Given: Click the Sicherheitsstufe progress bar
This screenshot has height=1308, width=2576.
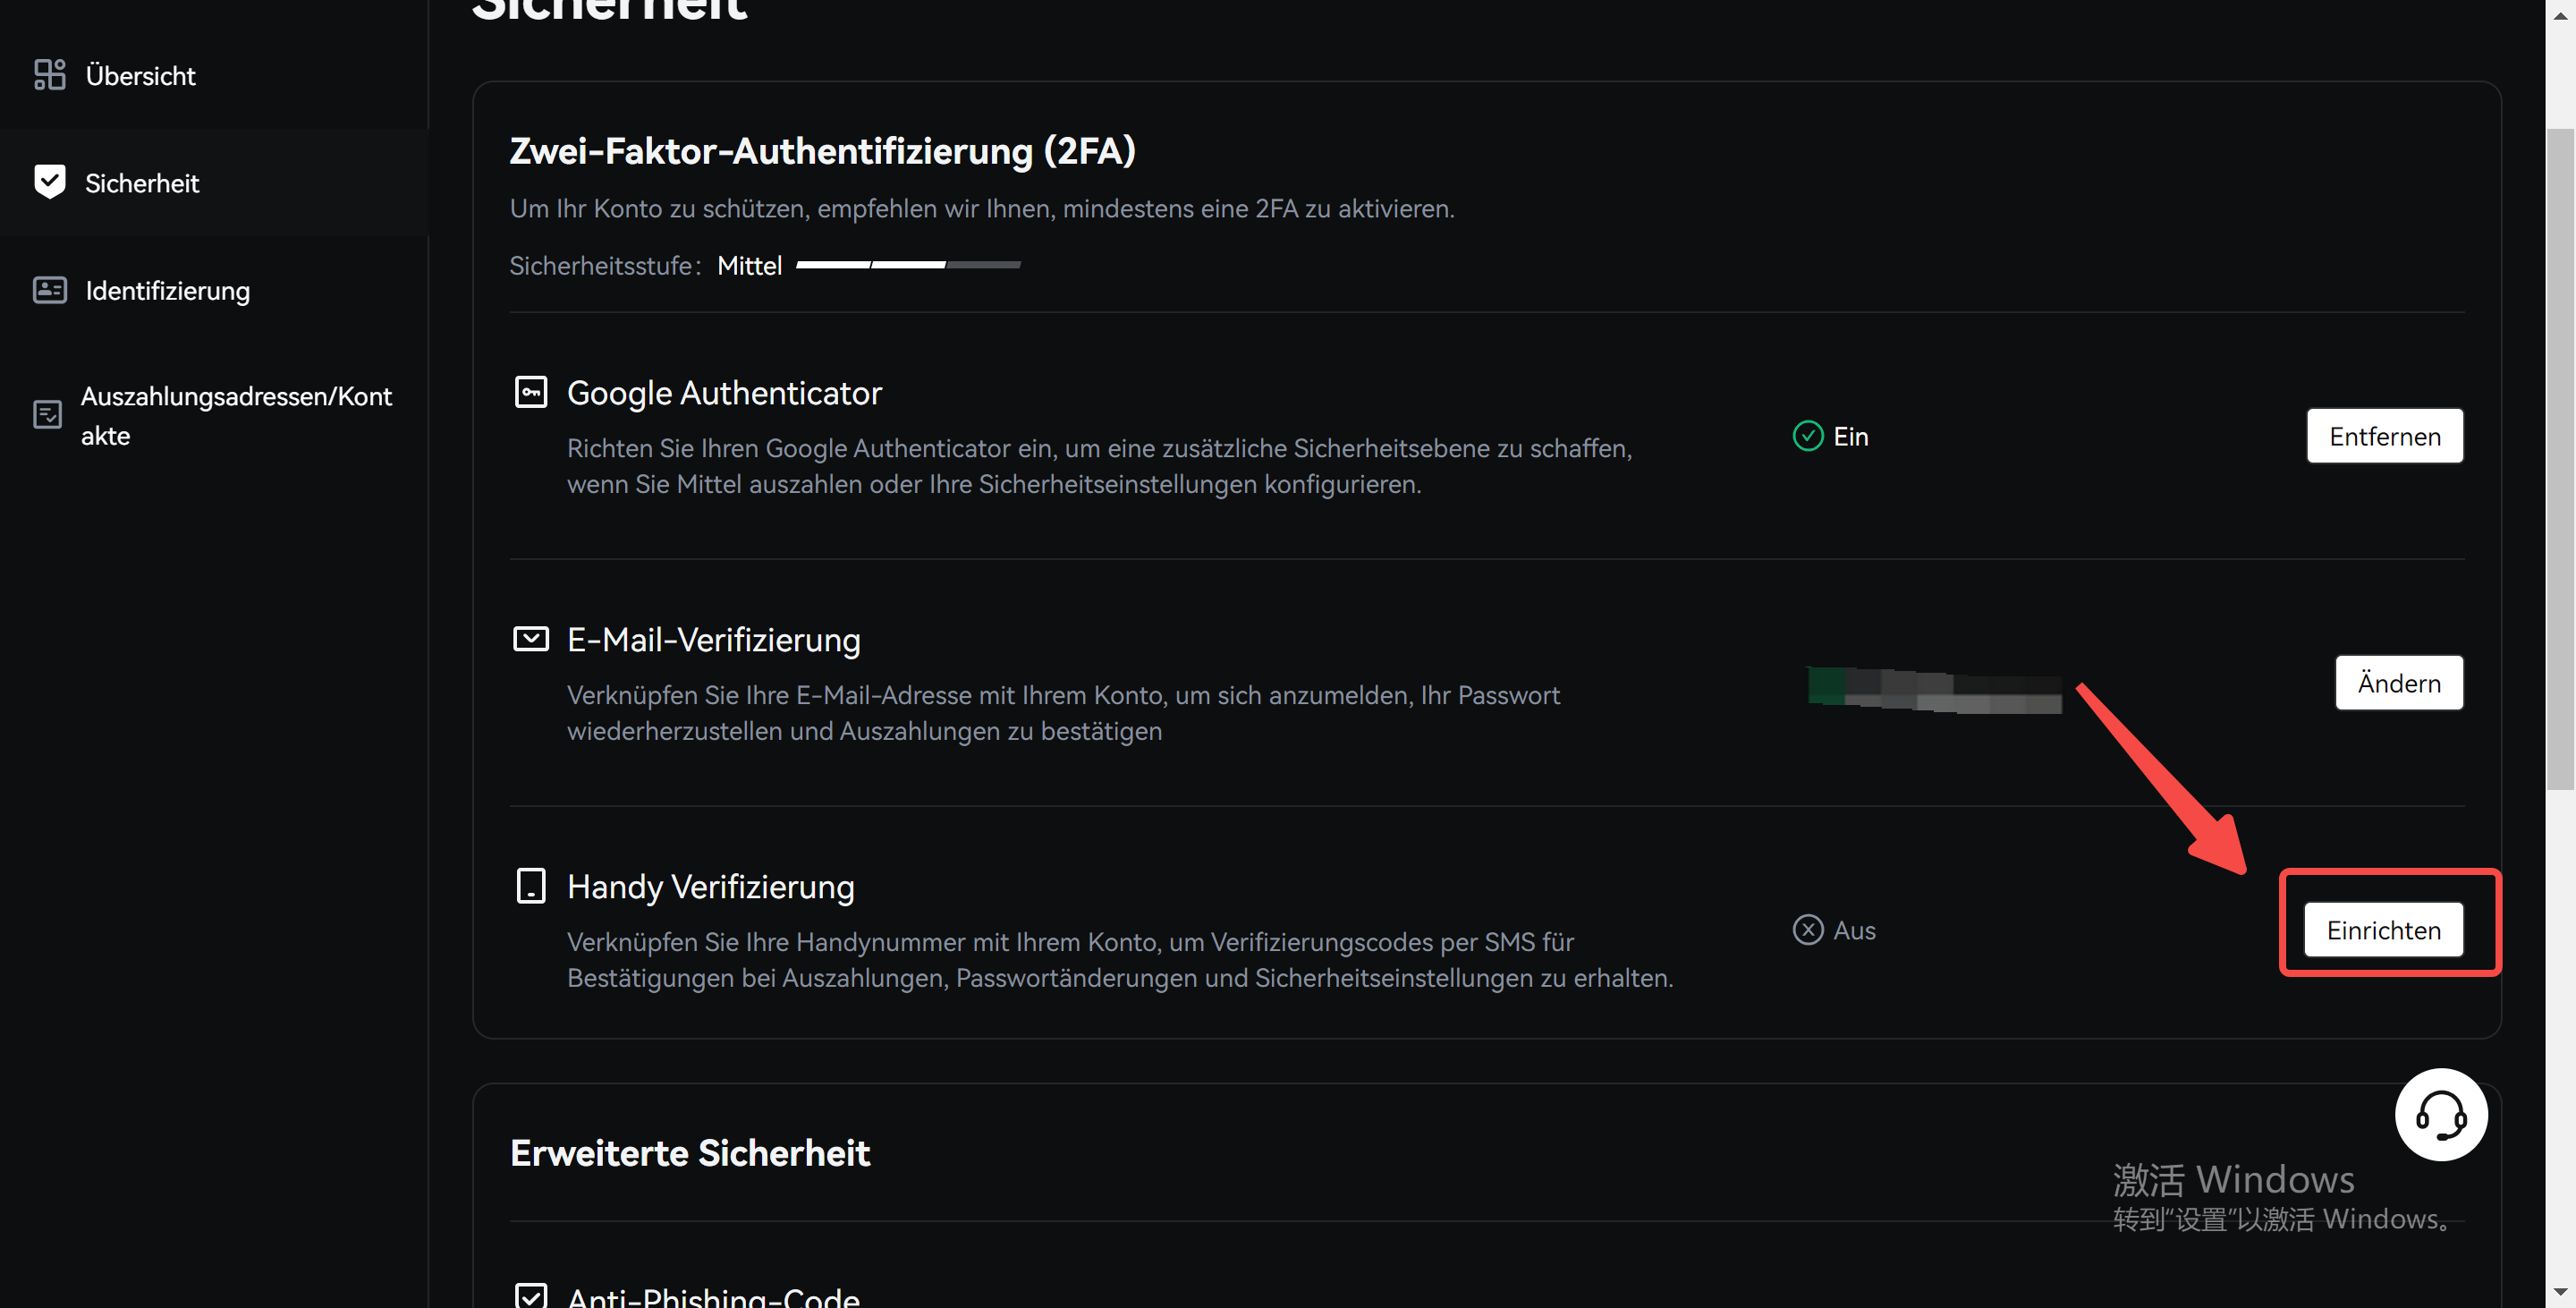Looking at the screenshot, I should [x=907, y=265].
